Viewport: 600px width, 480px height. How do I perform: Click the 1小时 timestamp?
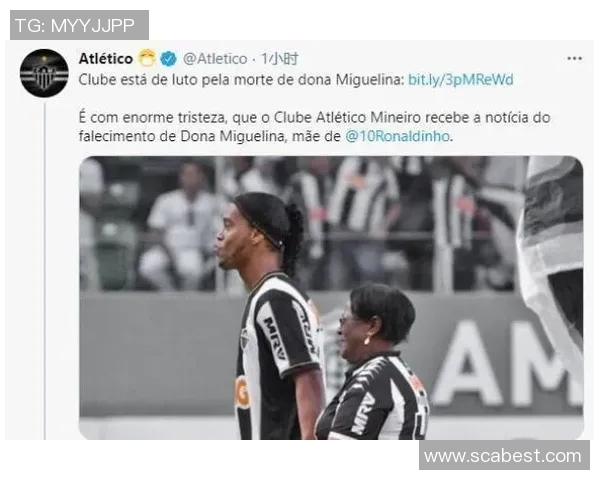(x=279, y=59)
